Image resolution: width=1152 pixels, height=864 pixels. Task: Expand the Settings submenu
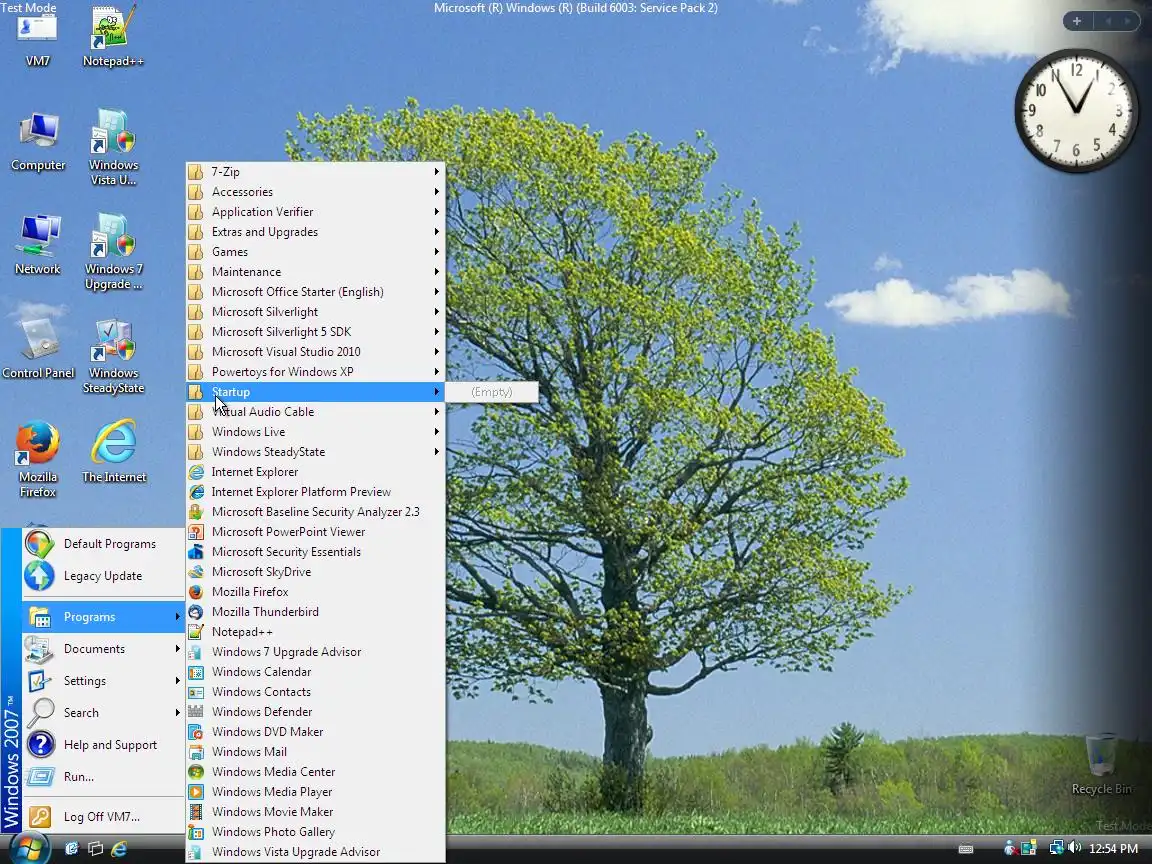(103, 680)
